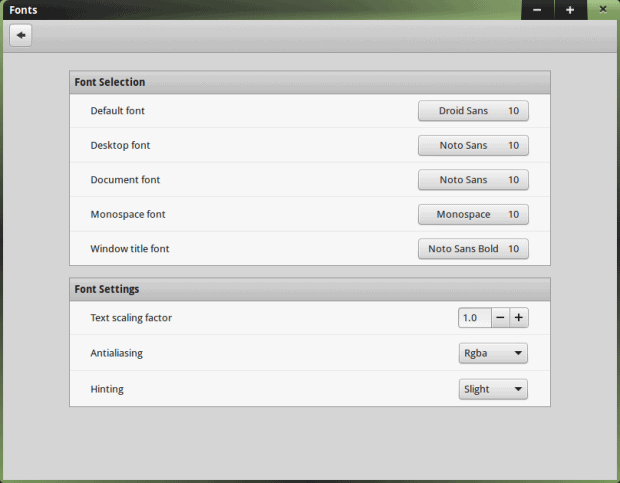Minimize the Fonts window
Viewport: 620px width, 483px height.
click(537, 10)
